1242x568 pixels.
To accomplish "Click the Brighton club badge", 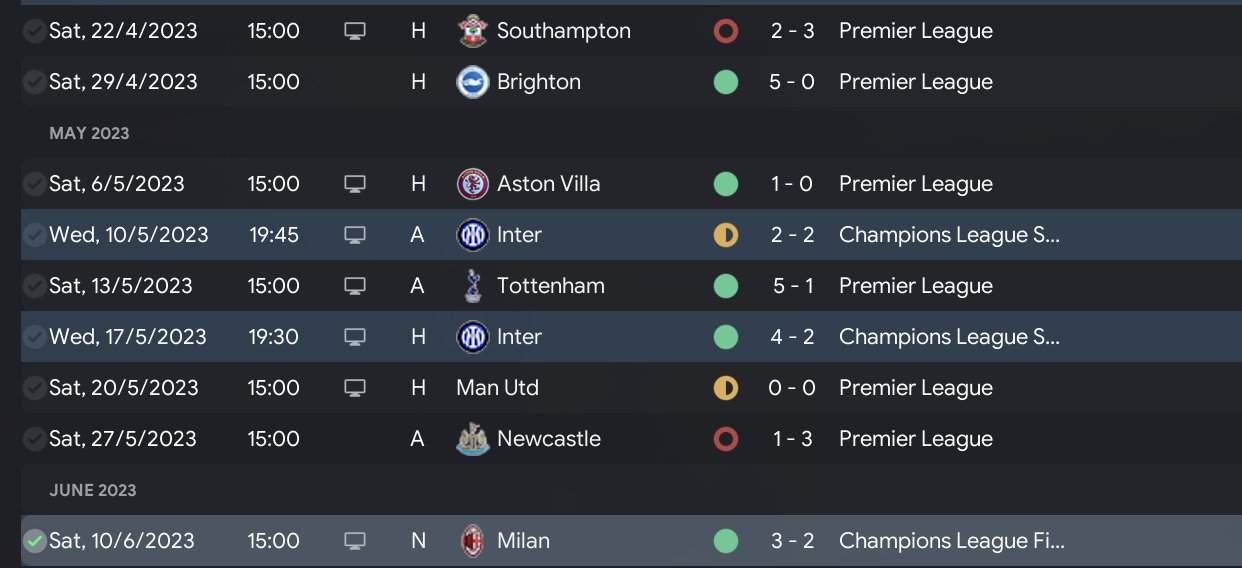I will point(472,82).
